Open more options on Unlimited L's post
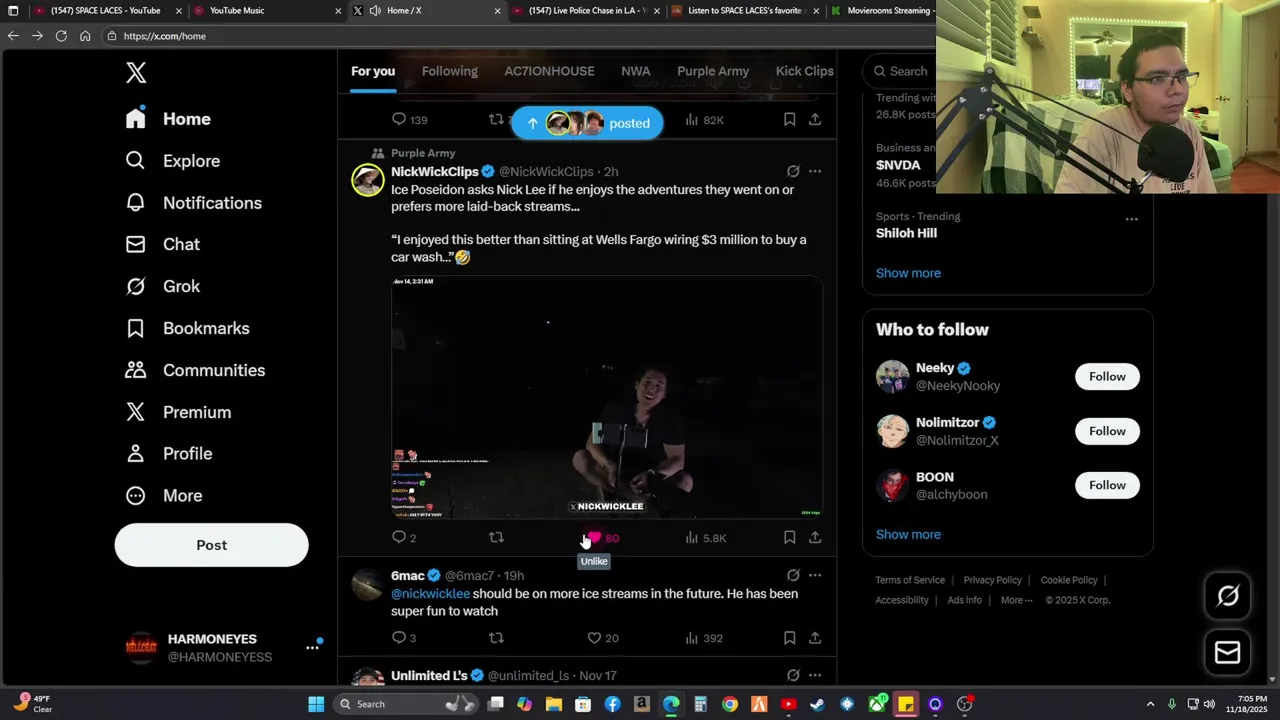 [x=815, y=675]
